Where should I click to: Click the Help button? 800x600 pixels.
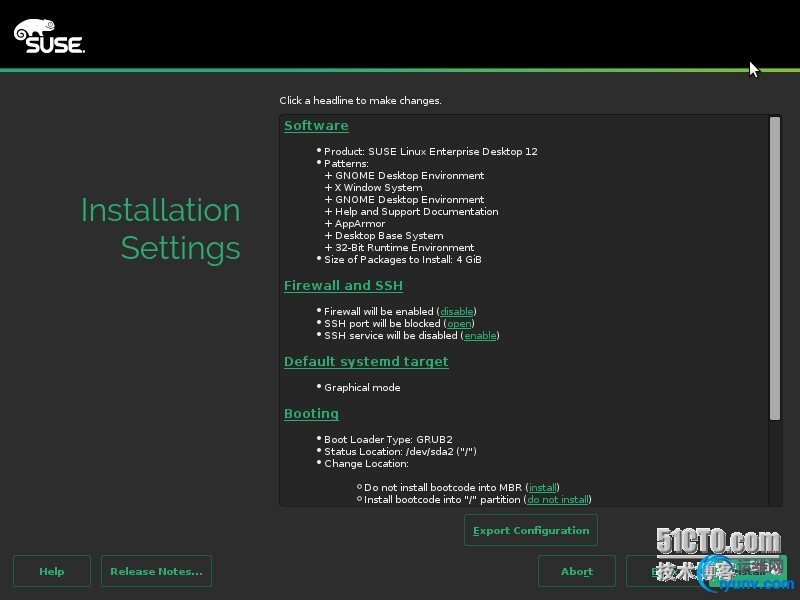point(52,571)
